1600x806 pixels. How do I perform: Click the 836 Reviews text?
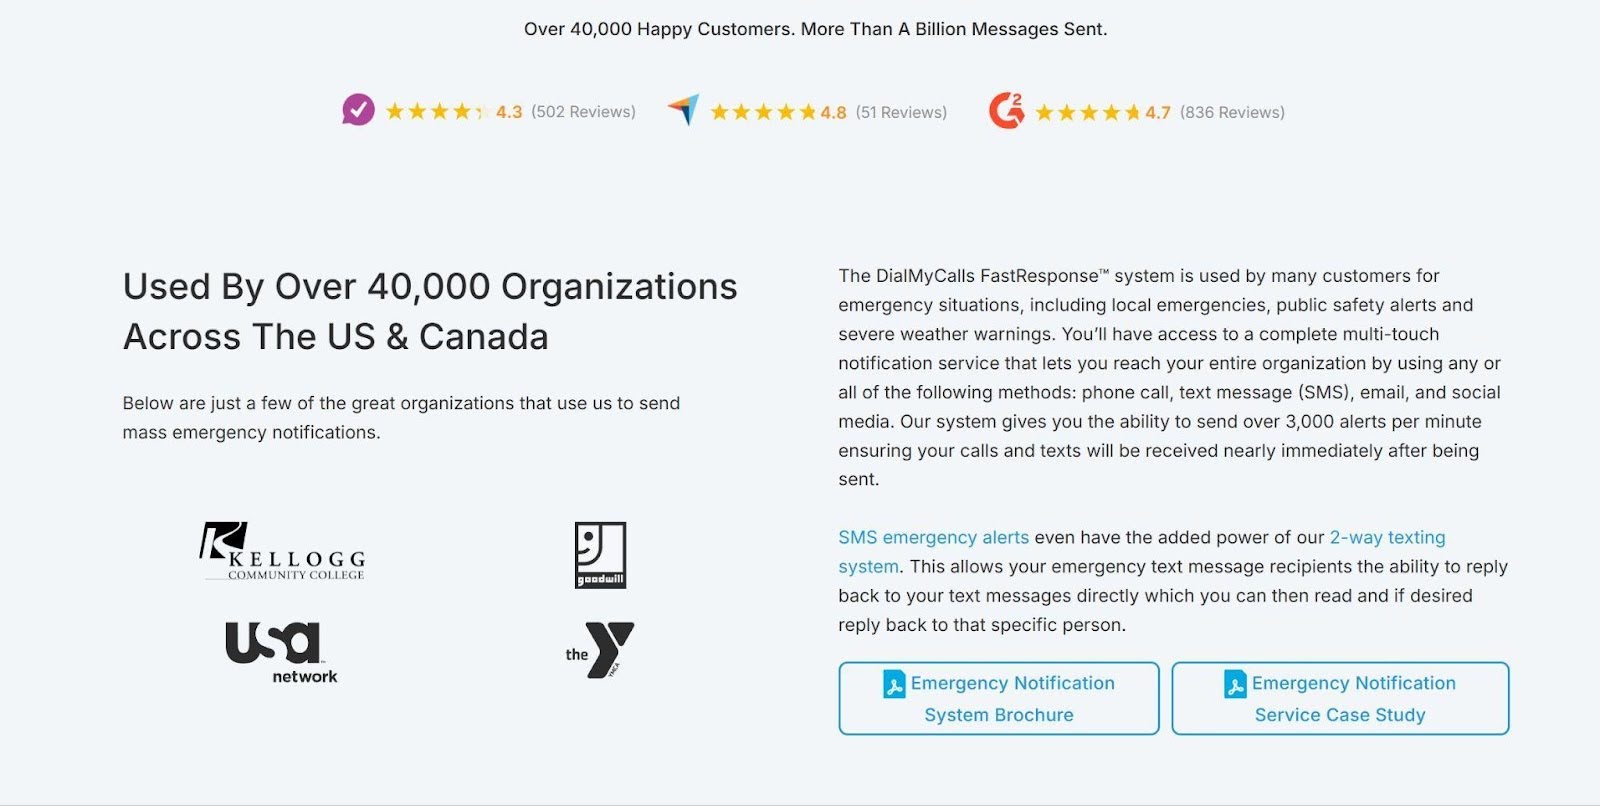point(1232,112)
